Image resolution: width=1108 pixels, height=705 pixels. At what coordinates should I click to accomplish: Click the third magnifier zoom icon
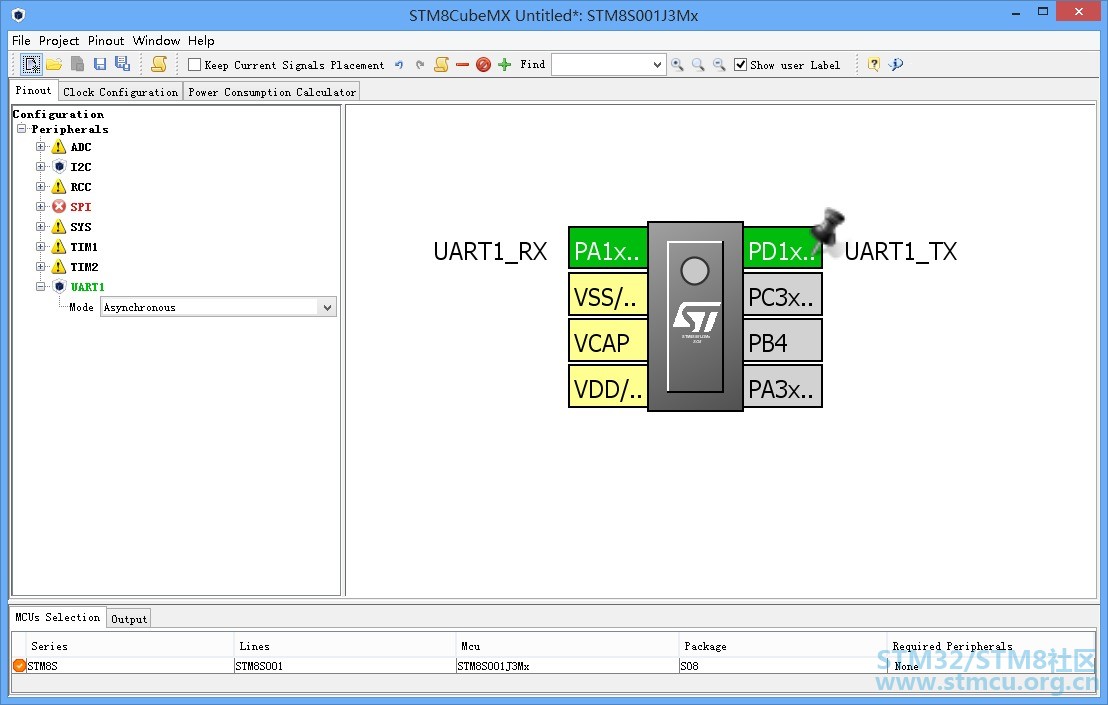(719, 65)
